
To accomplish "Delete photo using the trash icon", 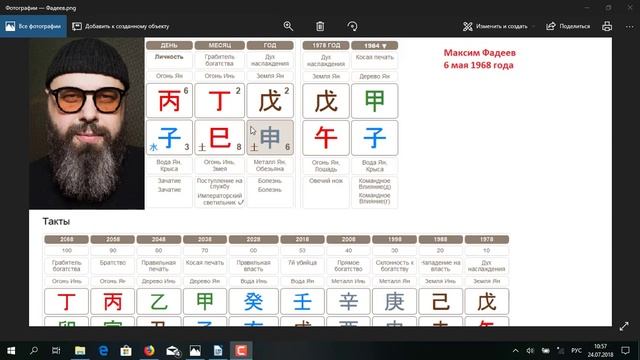I will [320, 26].
